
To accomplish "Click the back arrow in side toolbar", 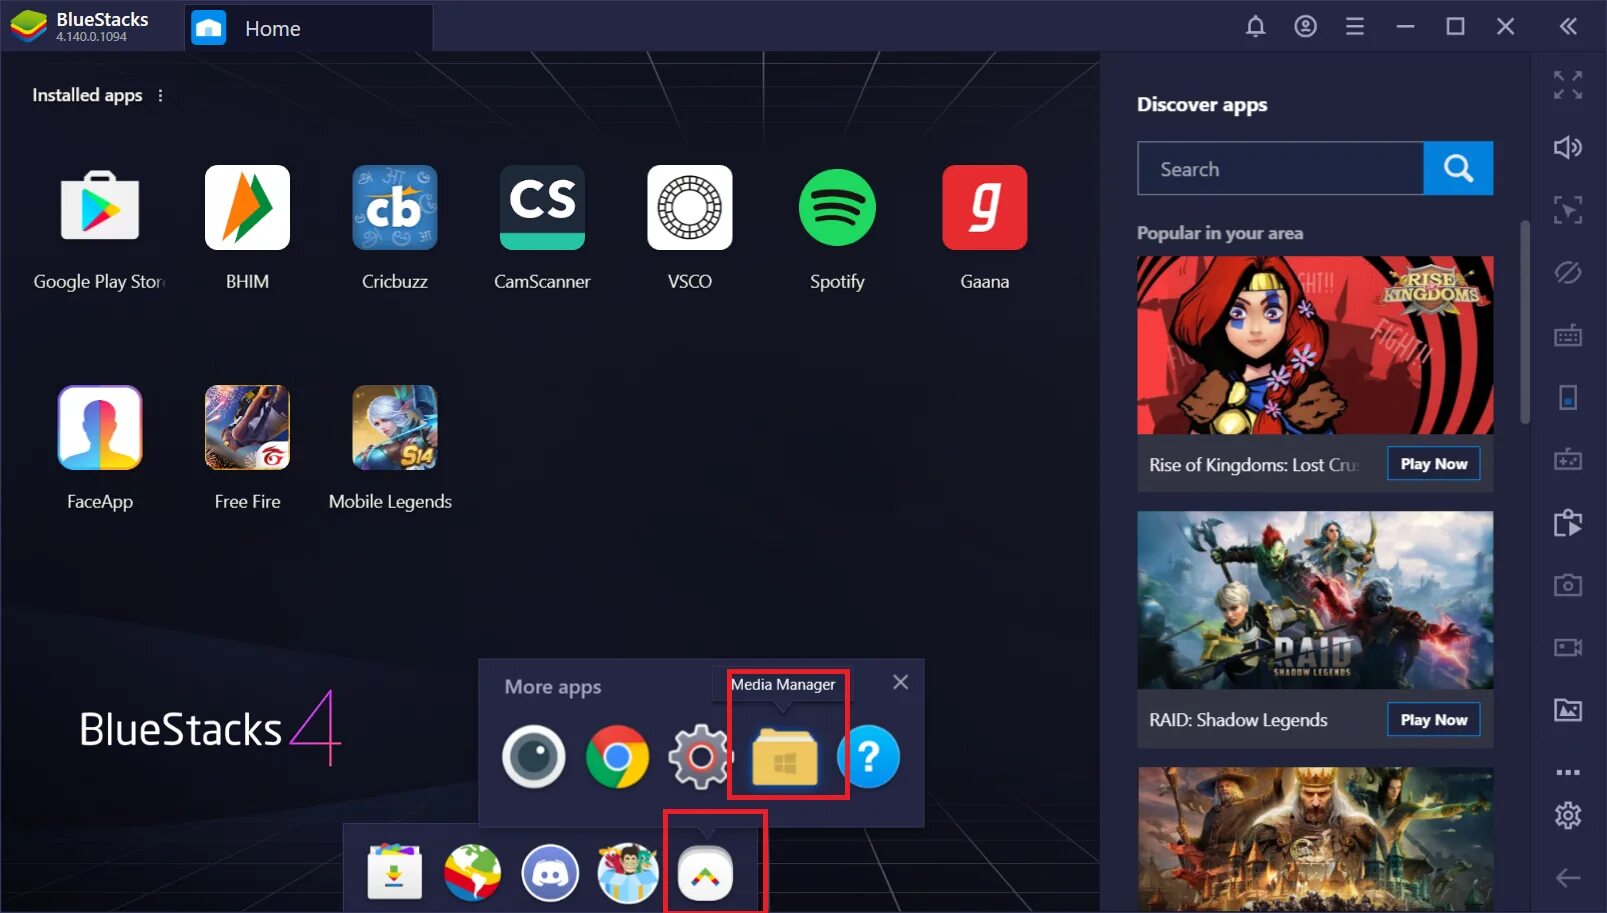I will coord(1568,878).
